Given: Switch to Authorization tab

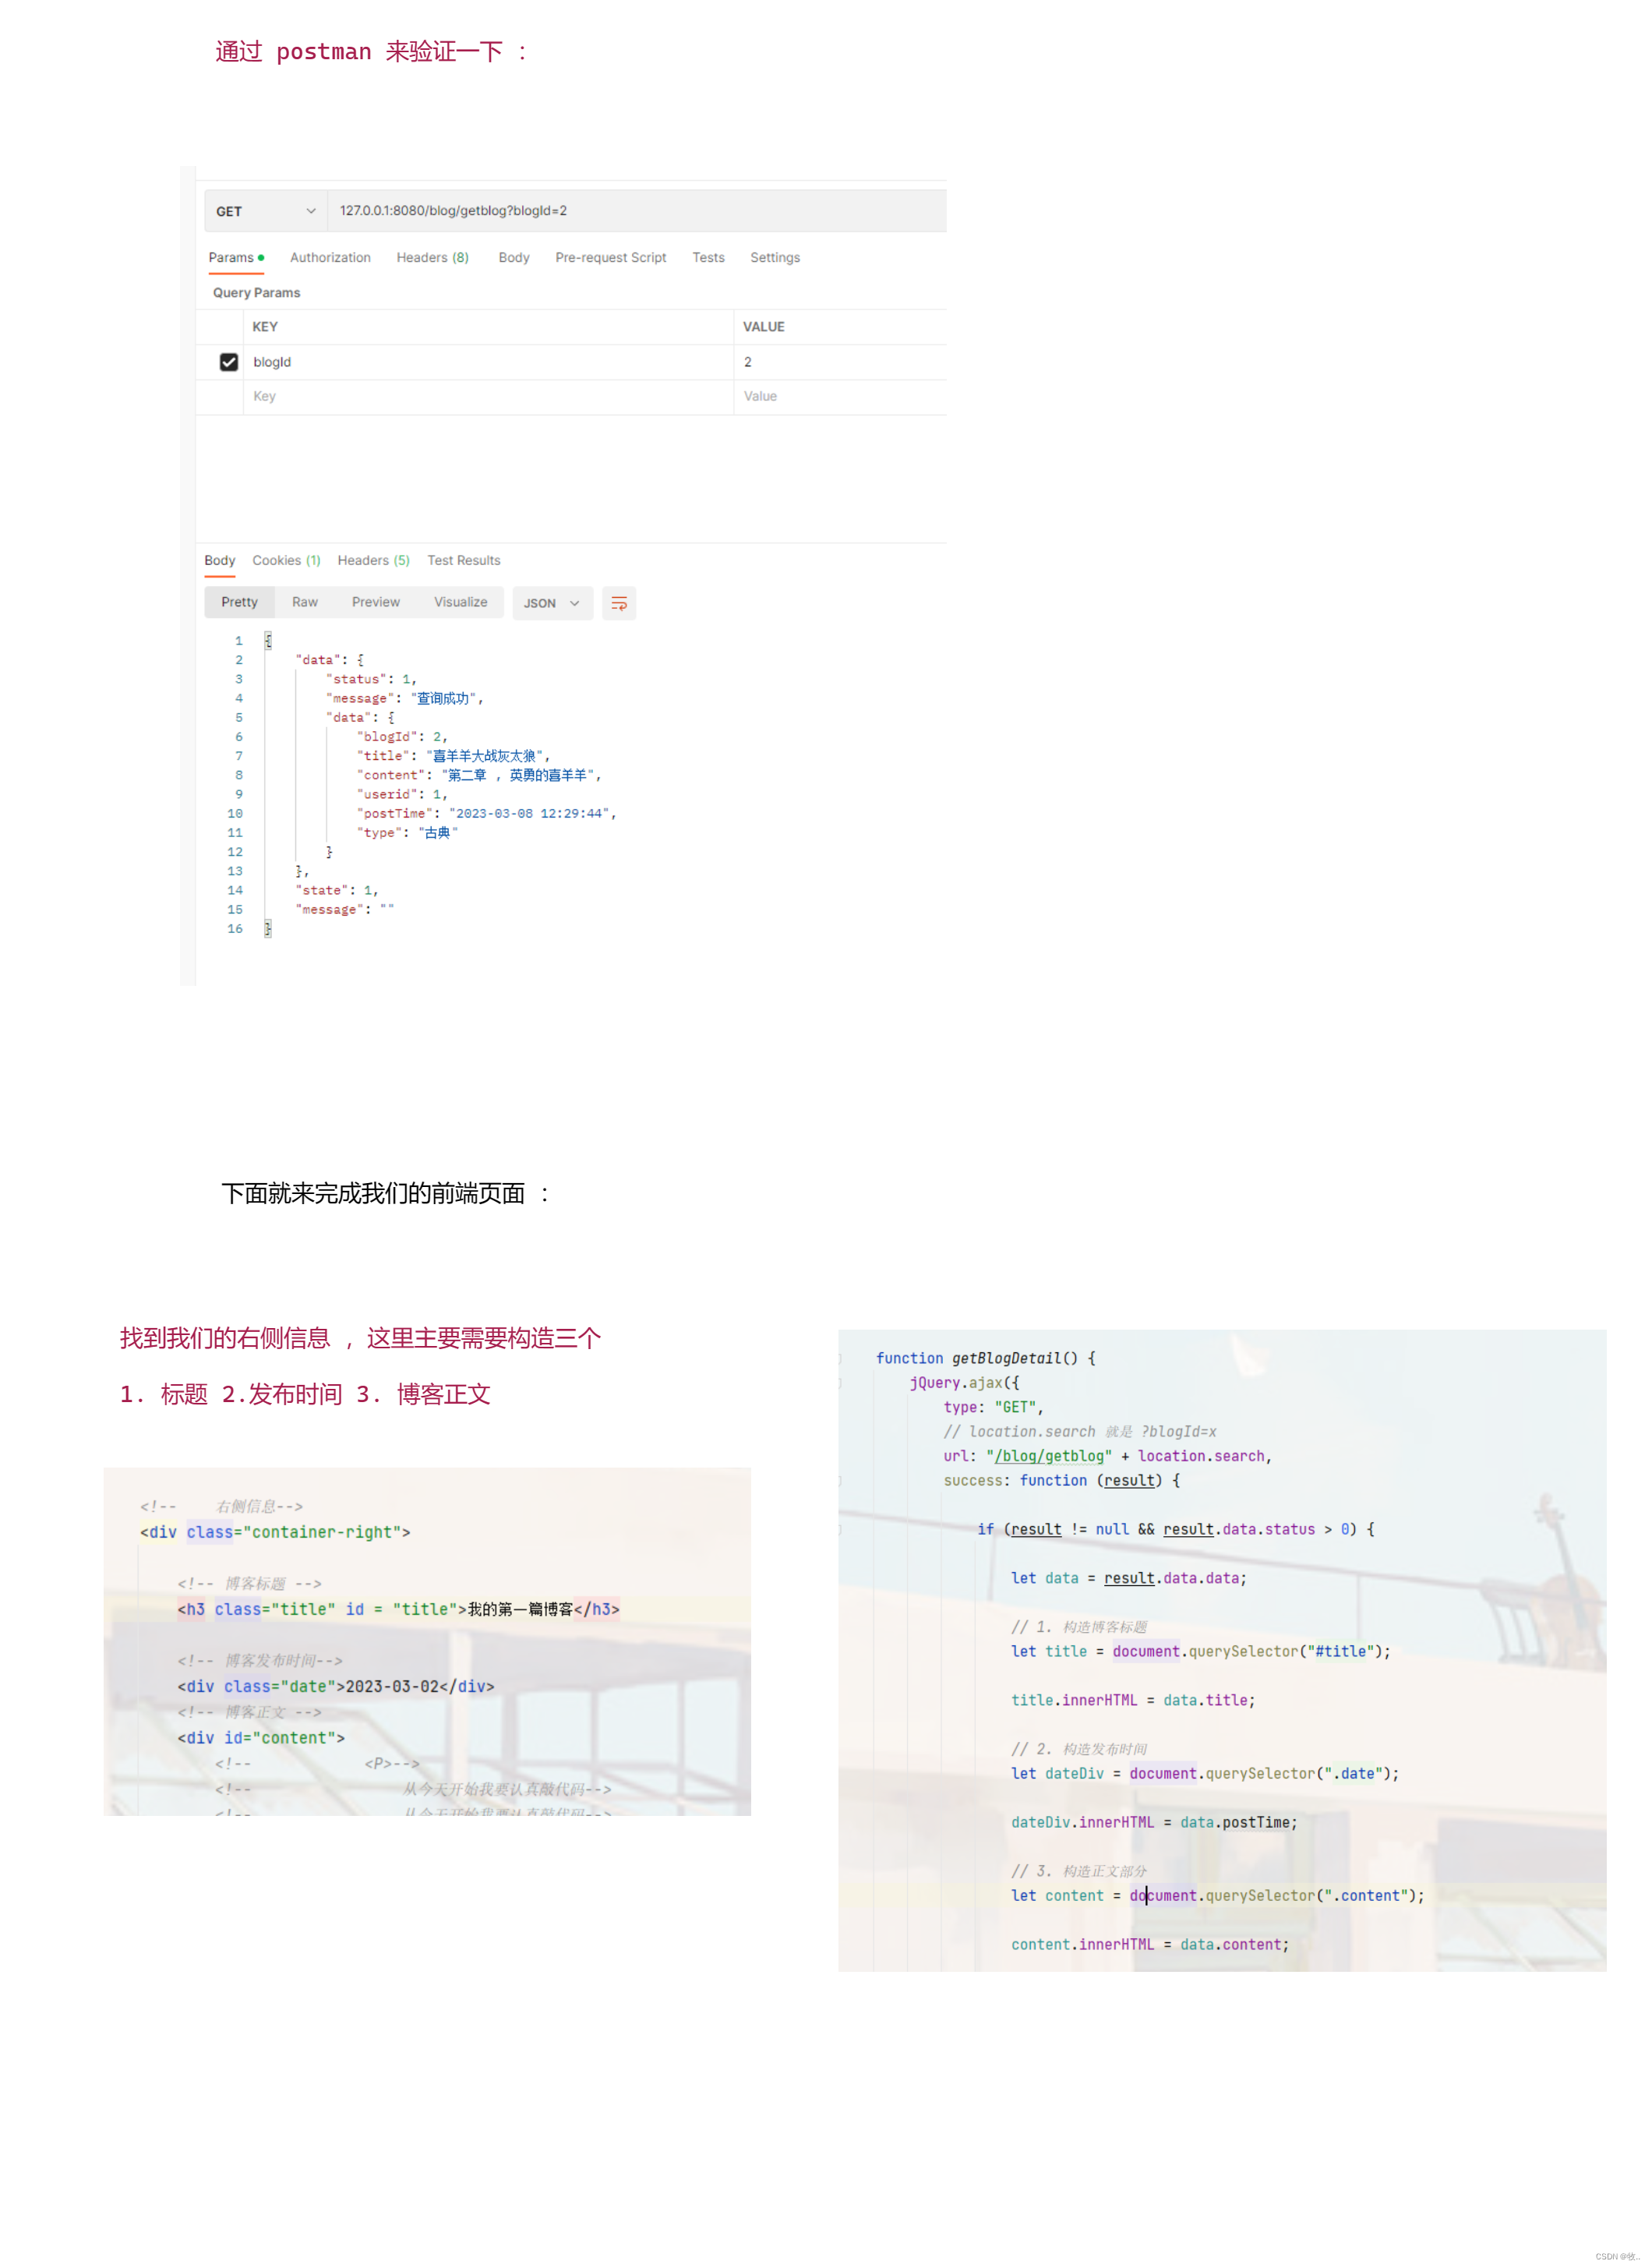Looking at the screenshot, I should pyautogui.click(x=331, y=259).
